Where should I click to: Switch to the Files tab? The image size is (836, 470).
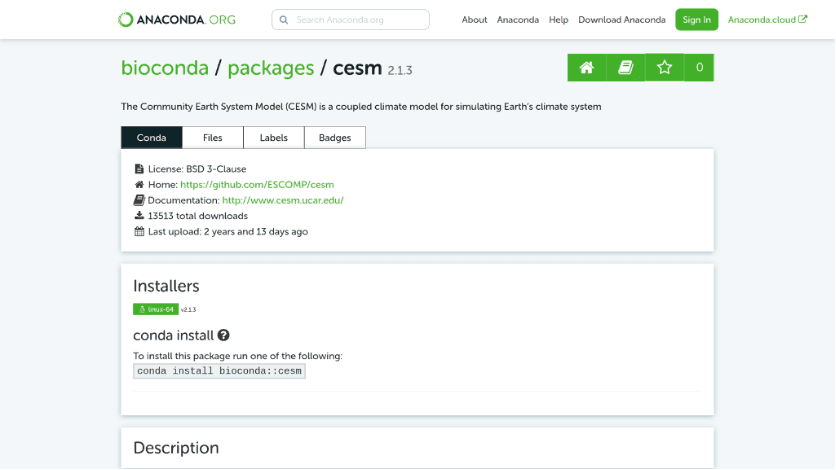[213, 137]
